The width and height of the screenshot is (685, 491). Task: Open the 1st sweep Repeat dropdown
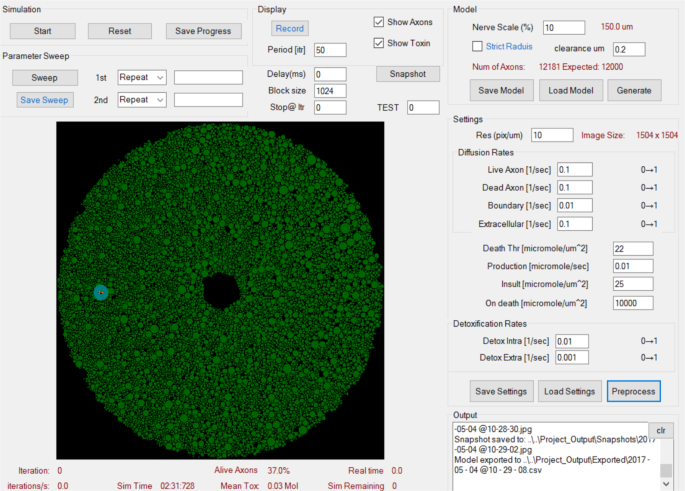pos(141,77)
